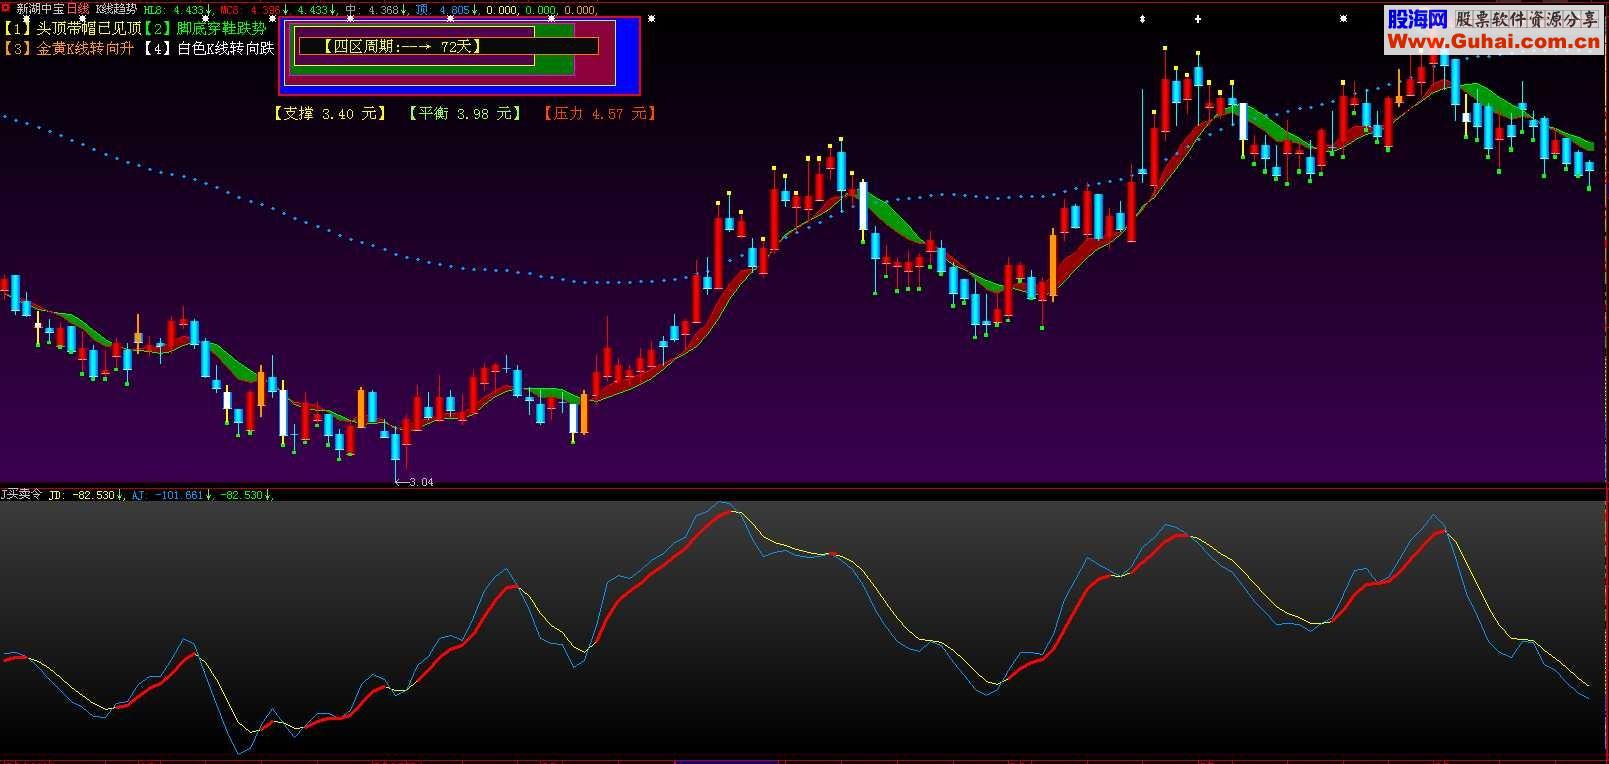Image resolution: width=1609 pixels, height=764 pixels.
Task: Select legend 【1】头顶带帽已见顶
Action: (73, 29)
